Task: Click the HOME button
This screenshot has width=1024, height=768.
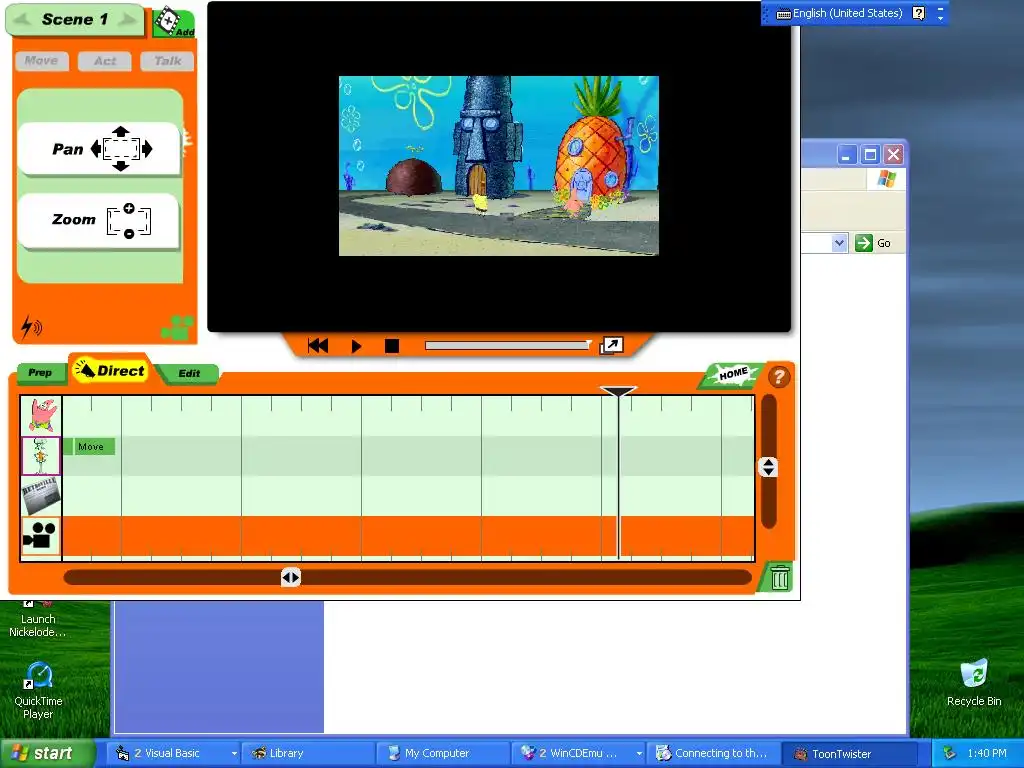Action: pos(733,374)
